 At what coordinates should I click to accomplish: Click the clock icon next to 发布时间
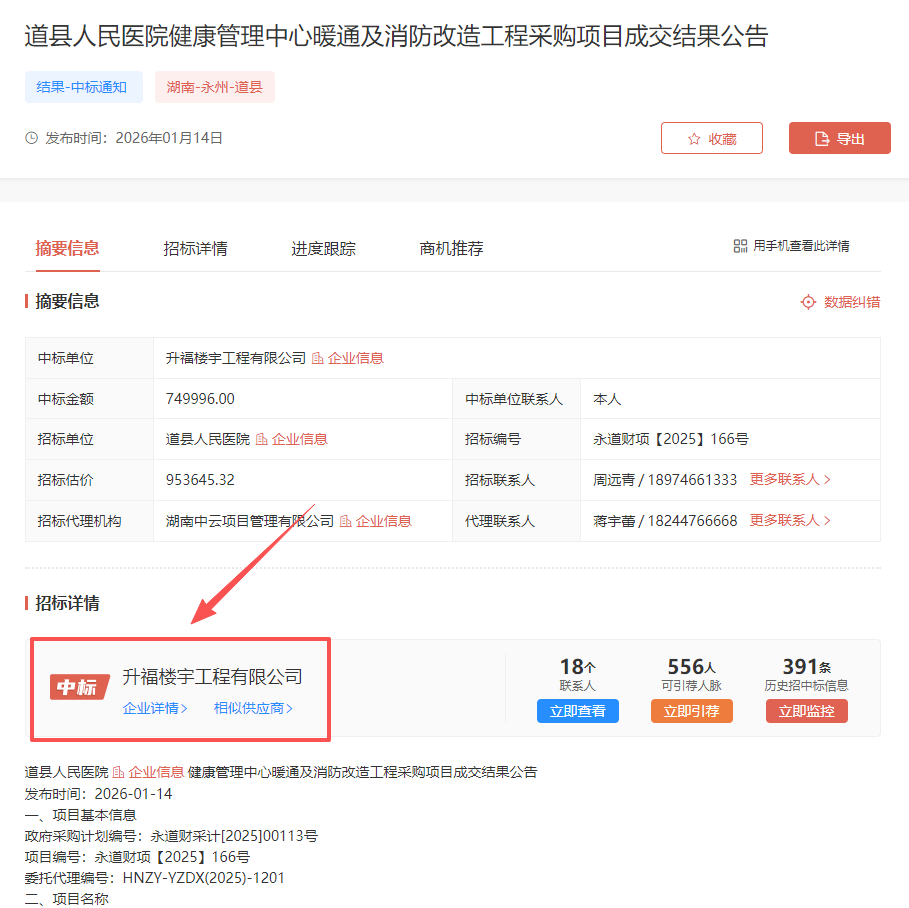32,138
